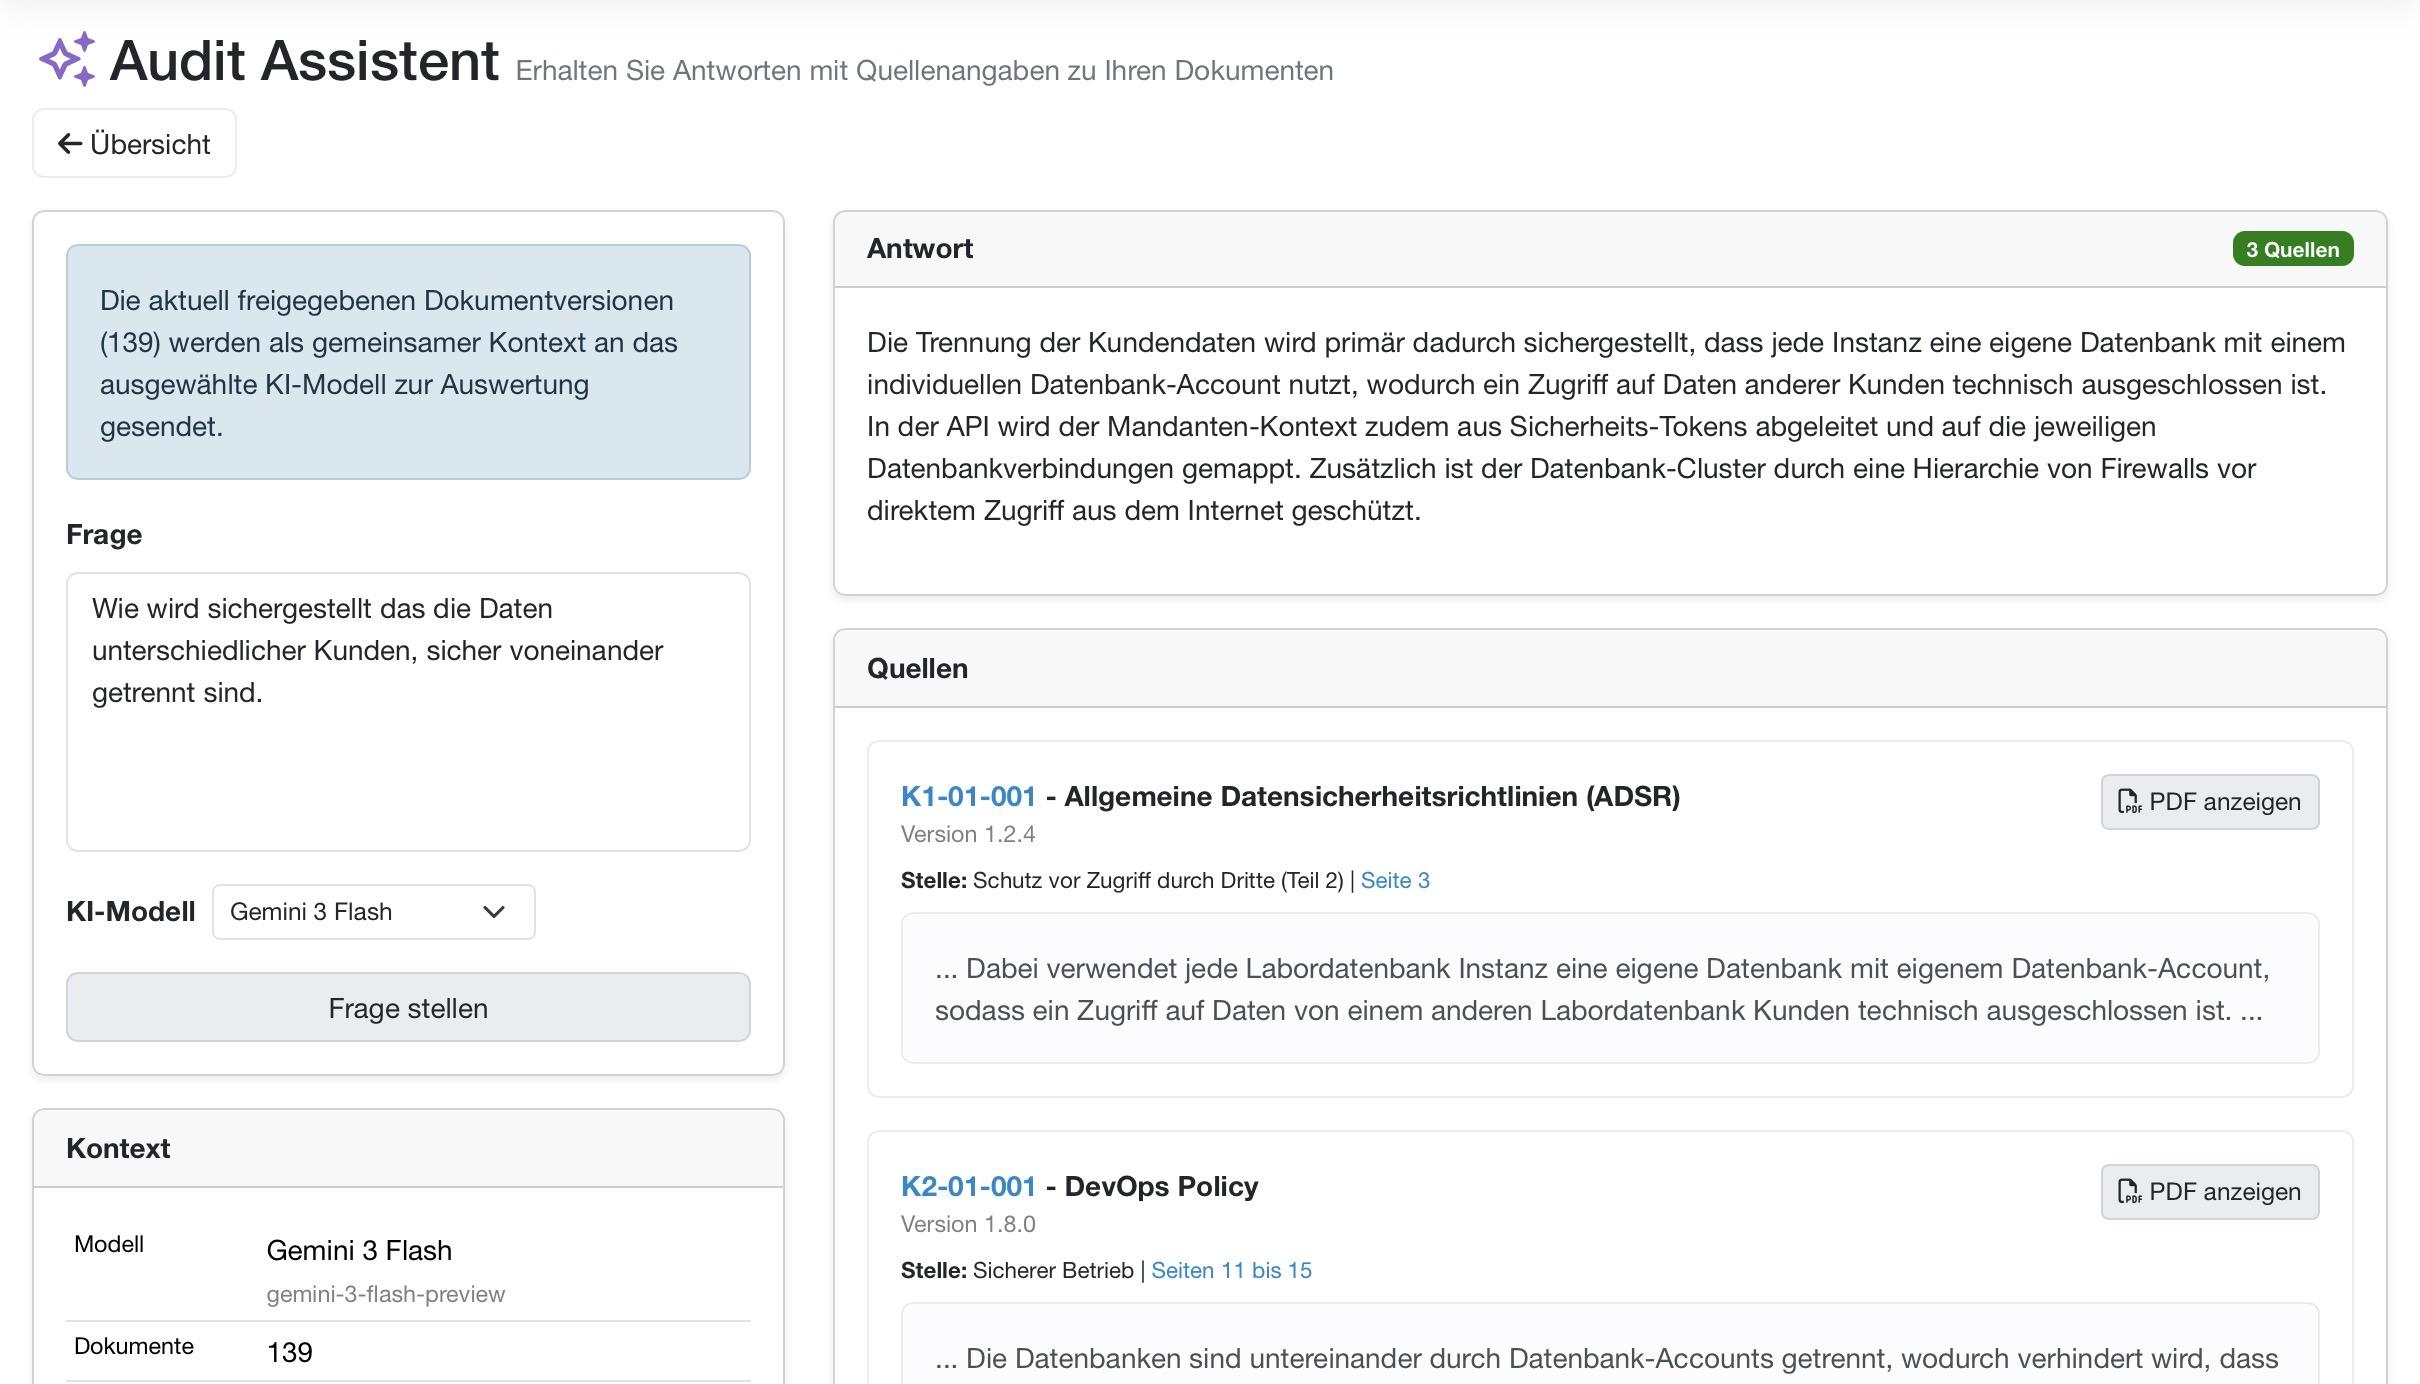Click PDF icon for K1-01-001 source
Viewport: 2420px width, 1384px height.
[x=2129, y=802]
